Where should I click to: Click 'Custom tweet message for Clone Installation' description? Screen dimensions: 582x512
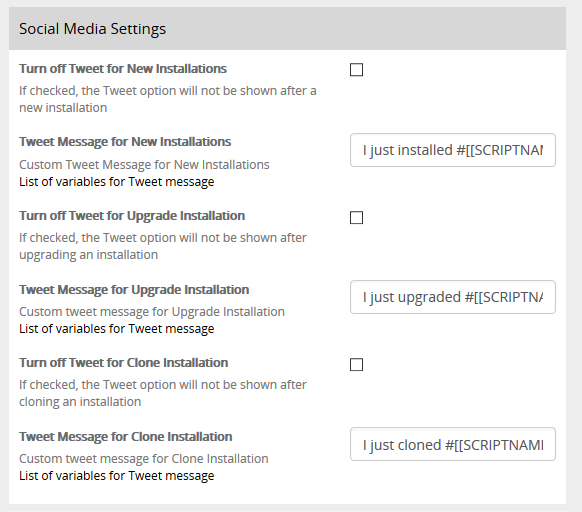(144, 459)
